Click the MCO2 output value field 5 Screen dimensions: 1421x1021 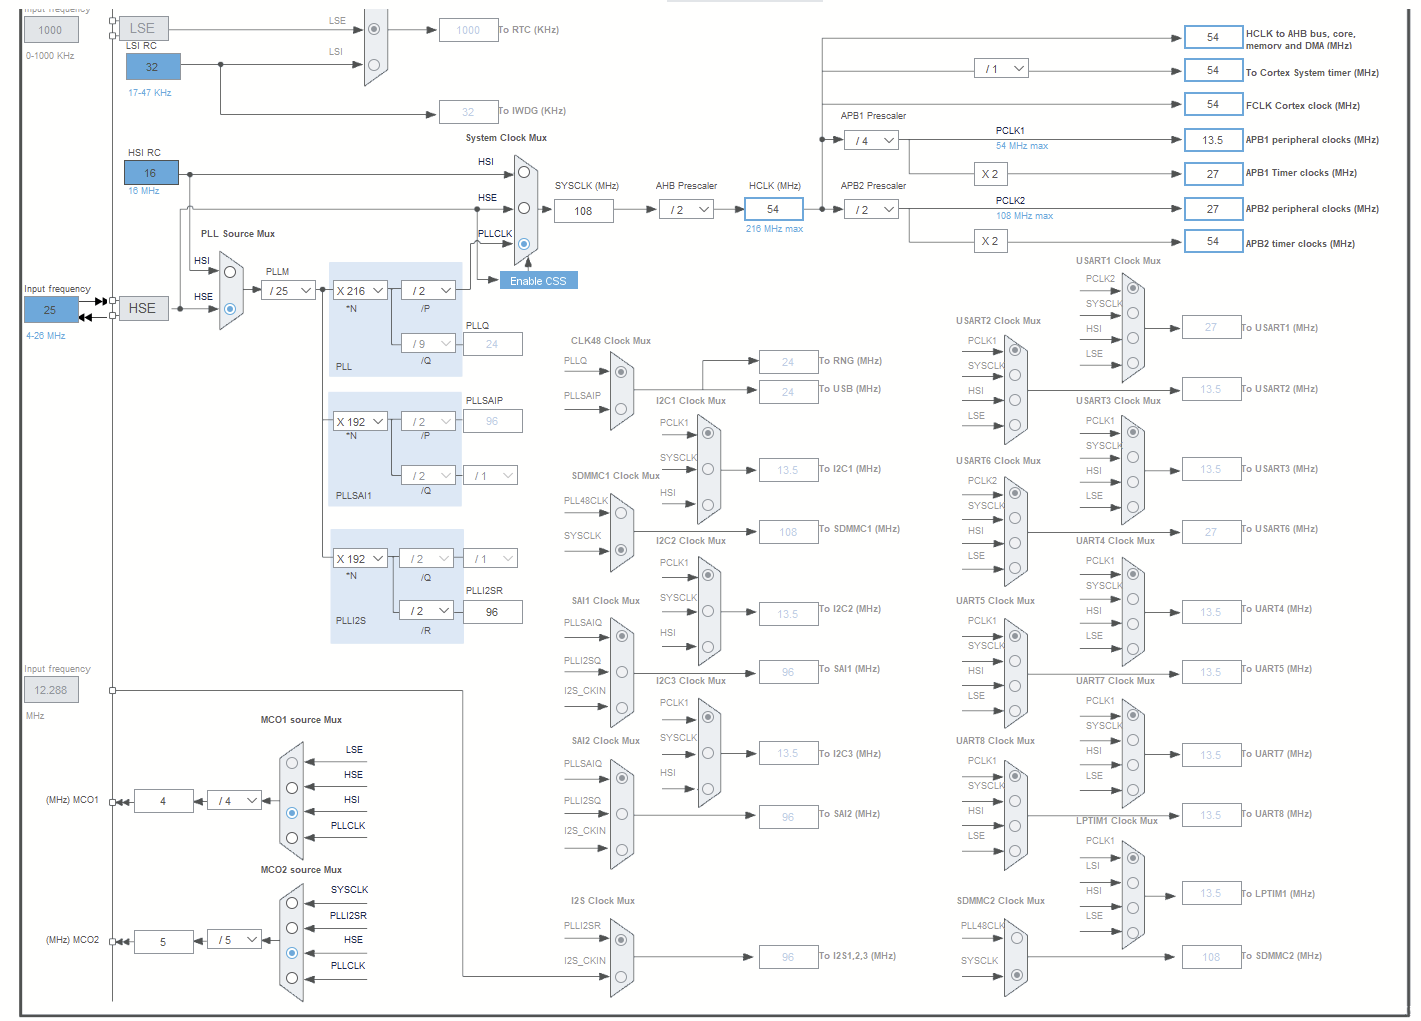pyautogui.click(x=163, y=942)
